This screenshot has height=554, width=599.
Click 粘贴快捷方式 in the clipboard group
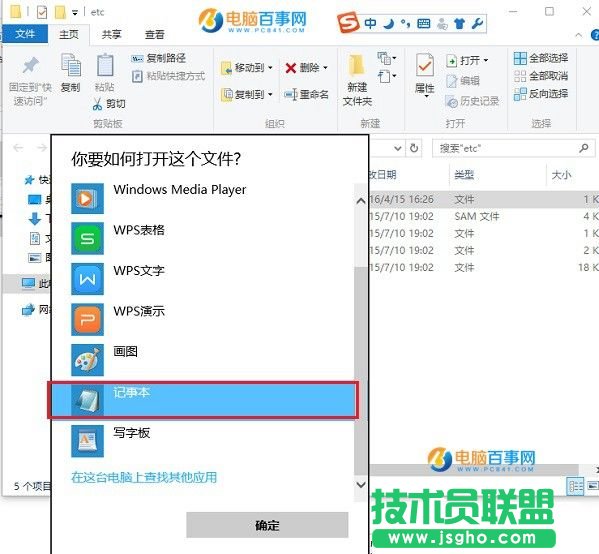[168, 76]
